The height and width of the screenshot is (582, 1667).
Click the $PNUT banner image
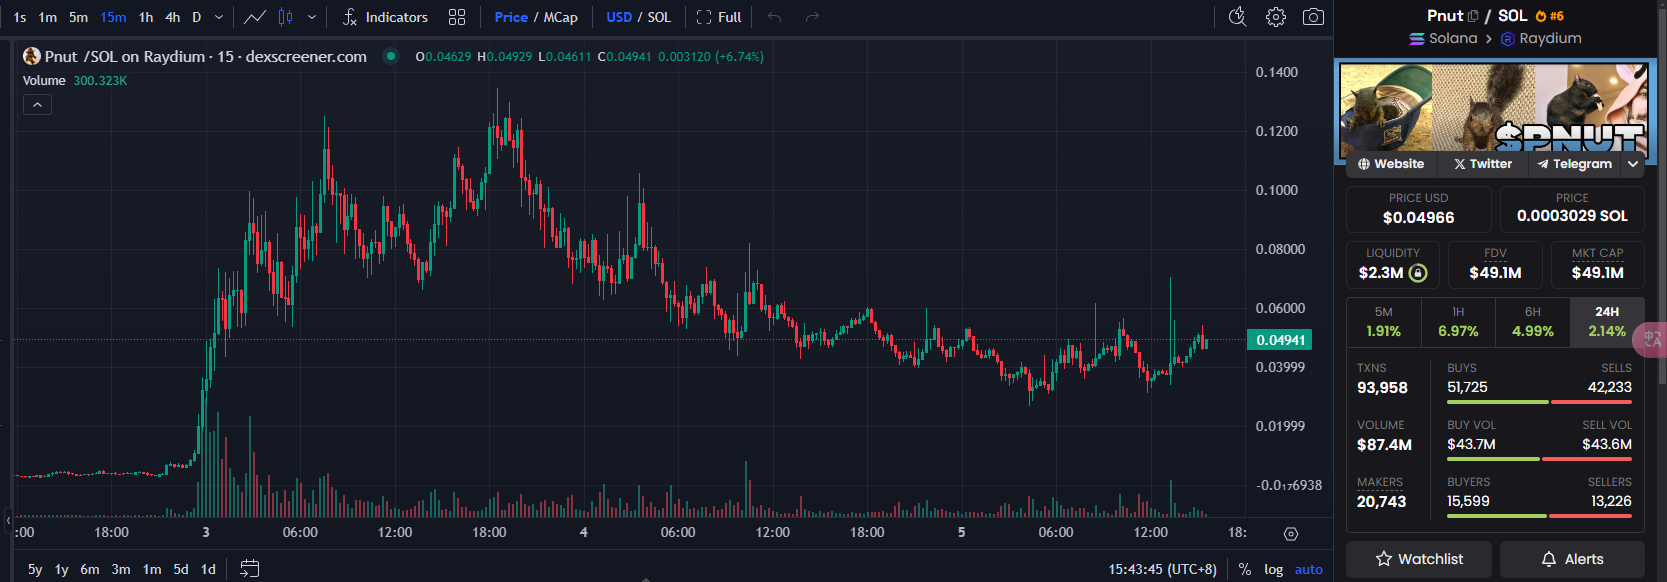point(1494,108)
